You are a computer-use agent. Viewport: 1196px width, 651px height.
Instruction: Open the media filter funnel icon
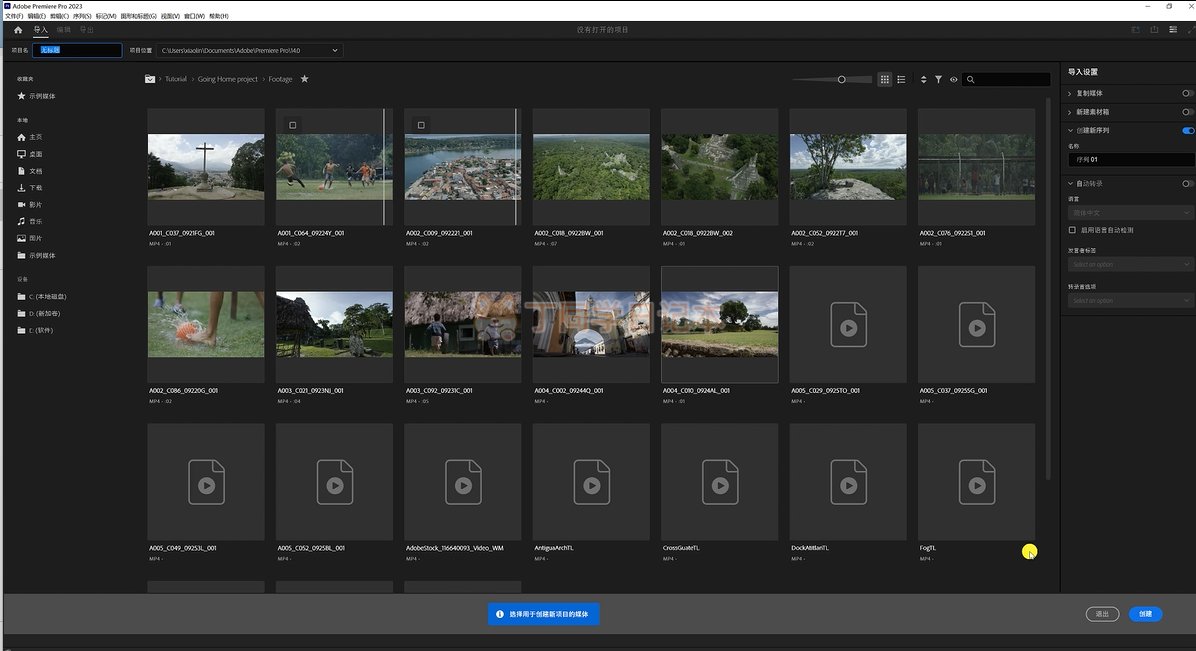(939, 79)
